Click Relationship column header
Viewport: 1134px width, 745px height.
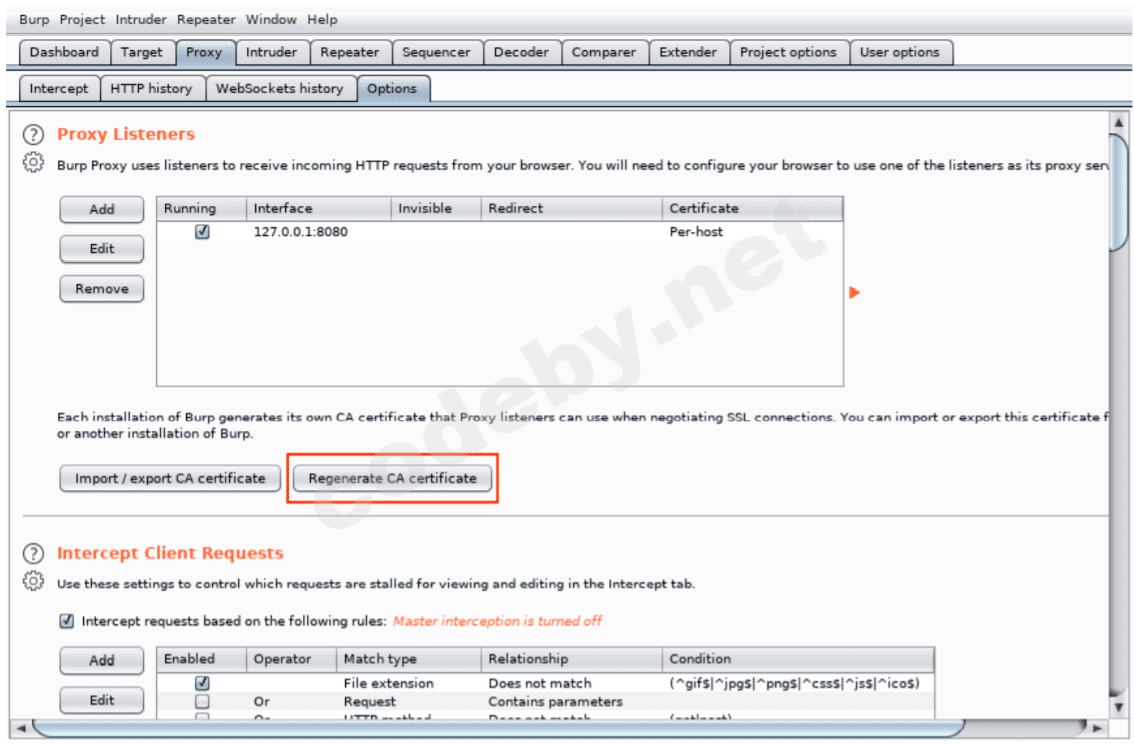(x=571, y=659)
